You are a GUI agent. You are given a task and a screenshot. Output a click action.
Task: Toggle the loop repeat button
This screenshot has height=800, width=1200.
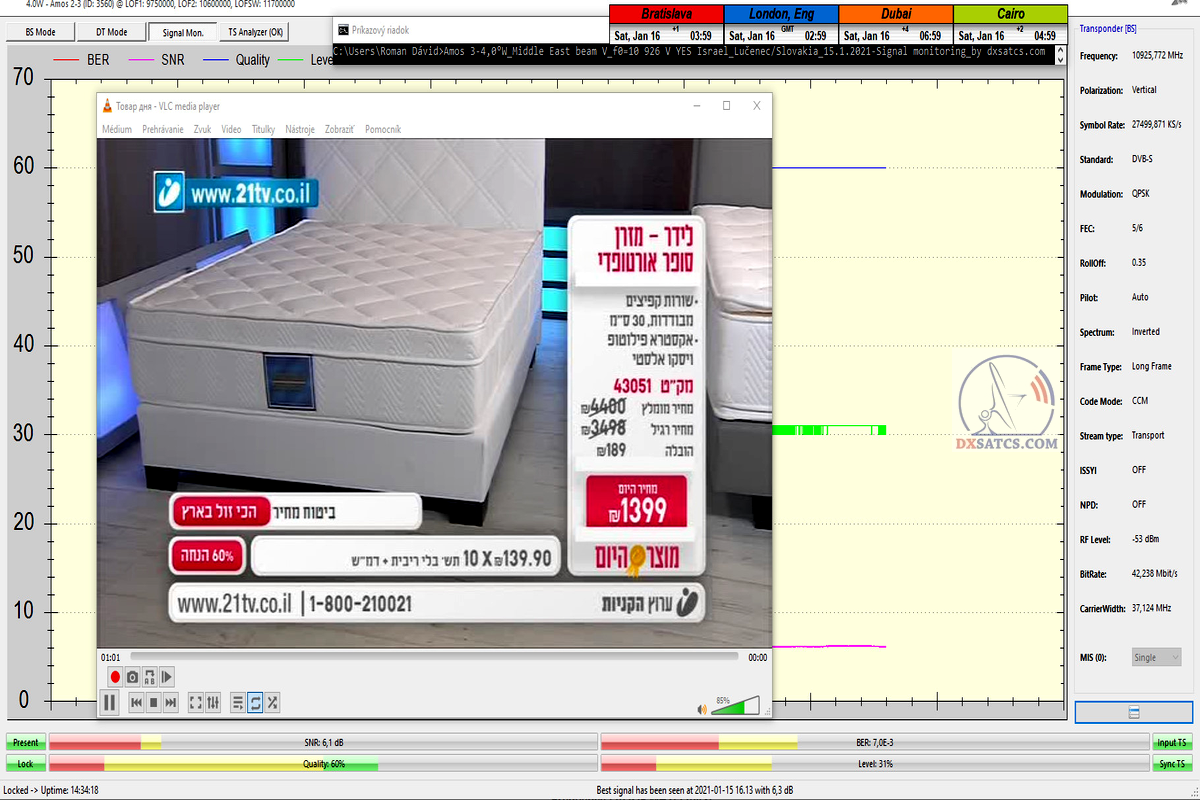pyautogui.click(x=255, y=703)
